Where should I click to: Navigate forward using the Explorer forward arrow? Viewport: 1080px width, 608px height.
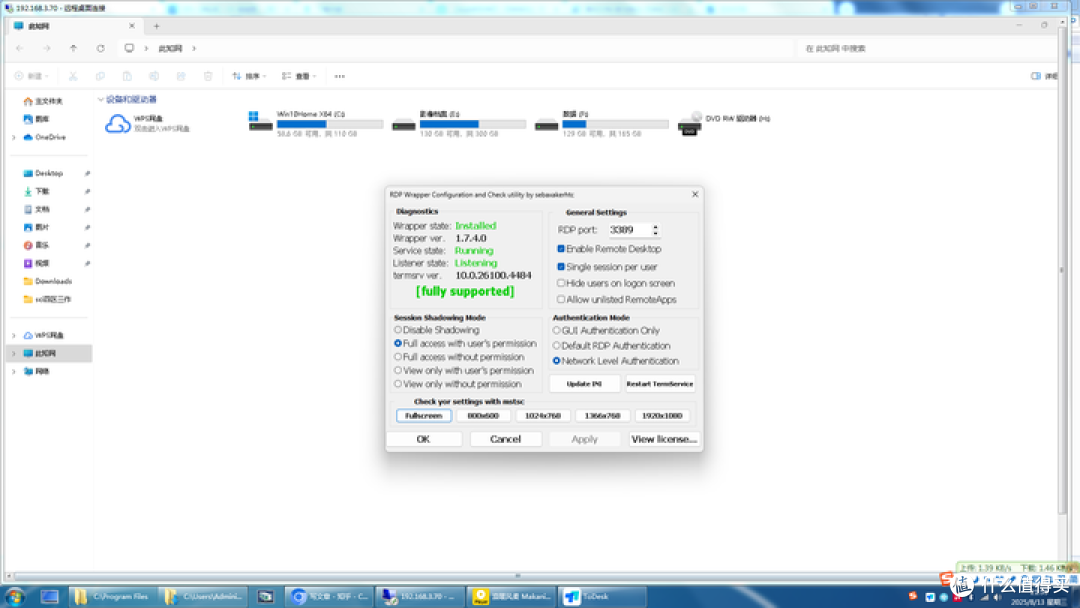[46, 48]
